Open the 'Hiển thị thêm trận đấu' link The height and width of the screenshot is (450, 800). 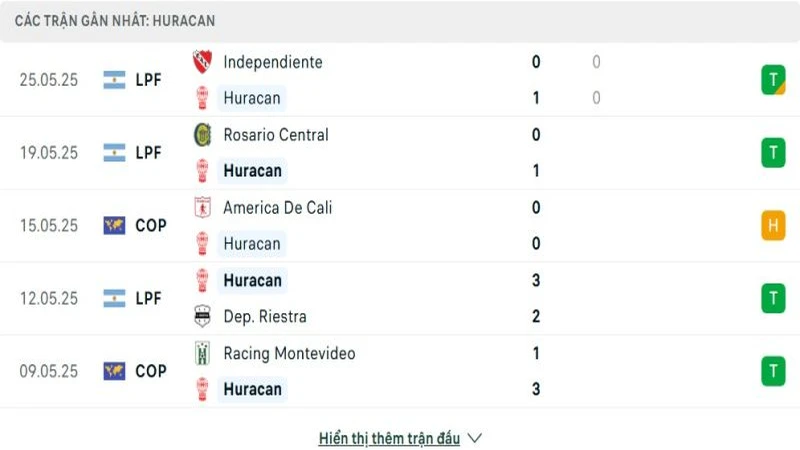point(389,438)
